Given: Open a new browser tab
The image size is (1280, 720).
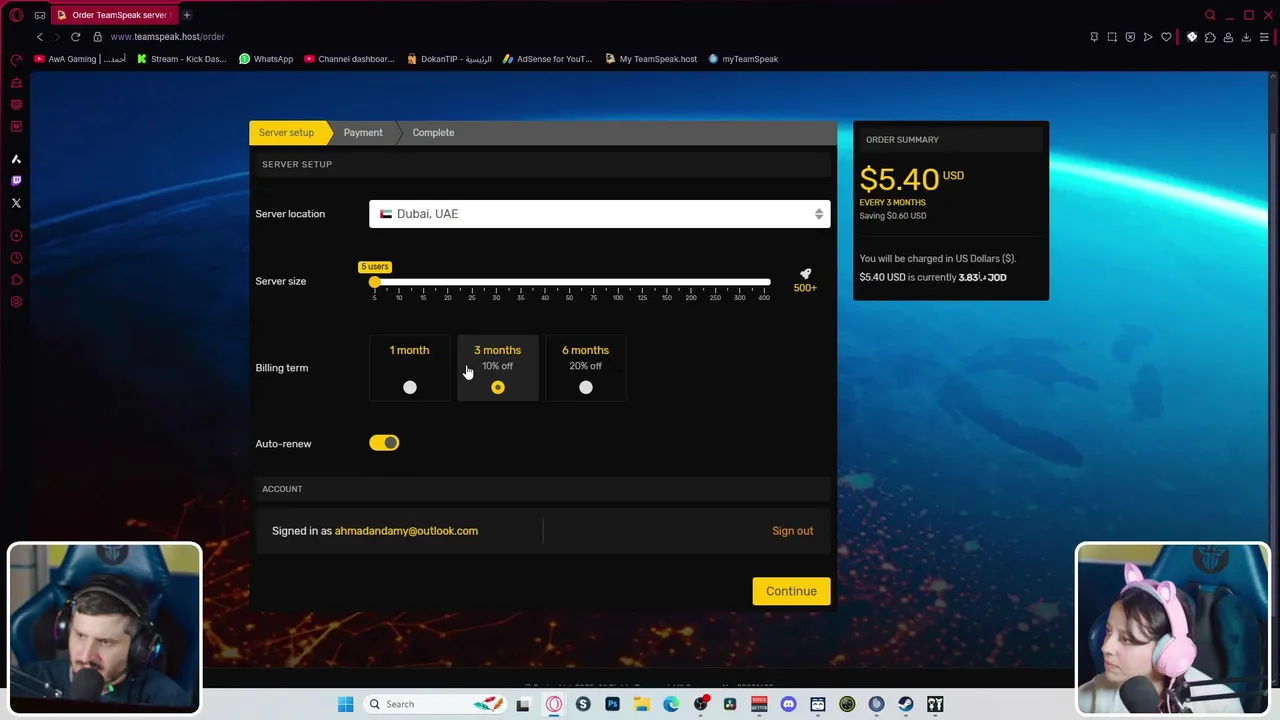Looking at the screenshot, I should pos(187,15).
